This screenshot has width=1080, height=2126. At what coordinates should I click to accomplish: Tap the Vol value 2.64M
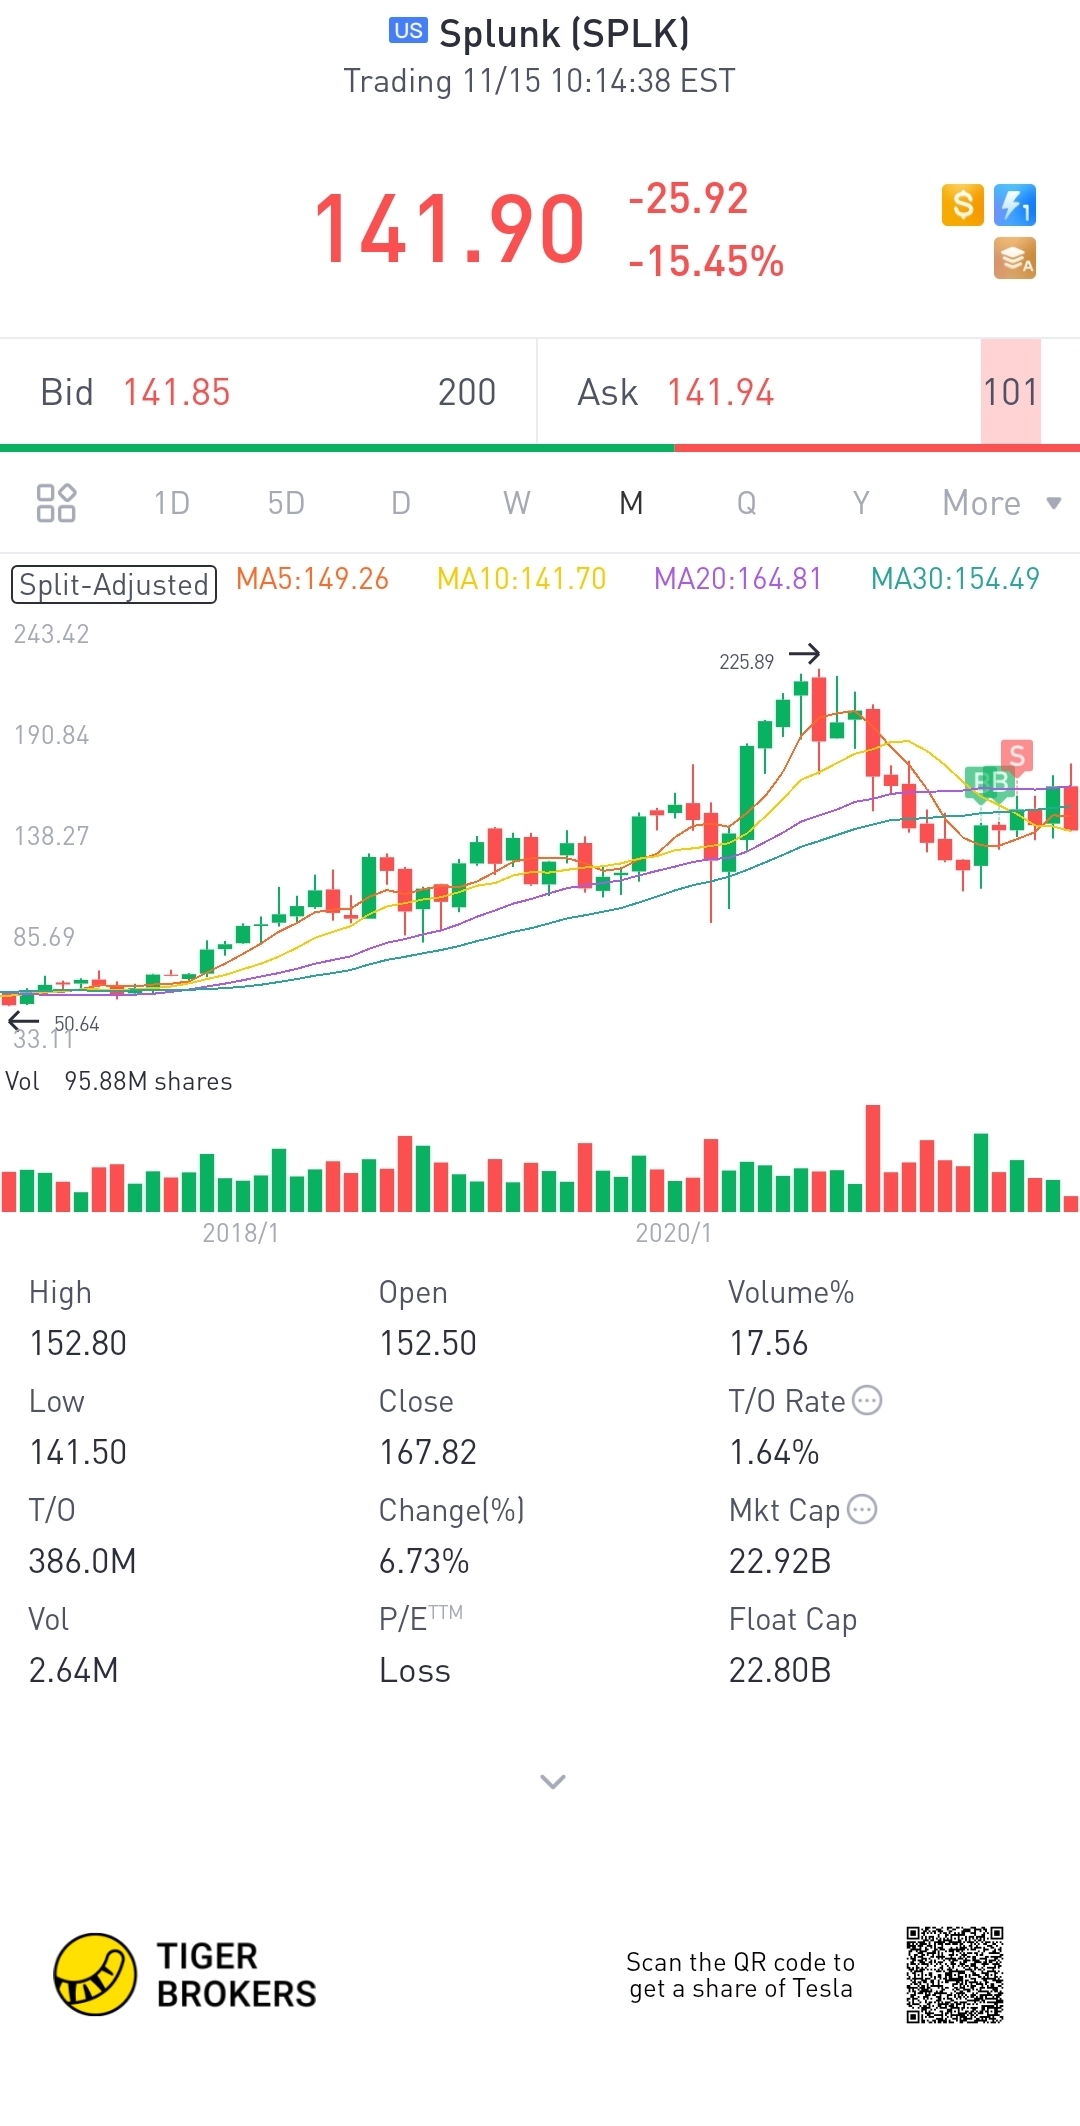pos(74,1670)
